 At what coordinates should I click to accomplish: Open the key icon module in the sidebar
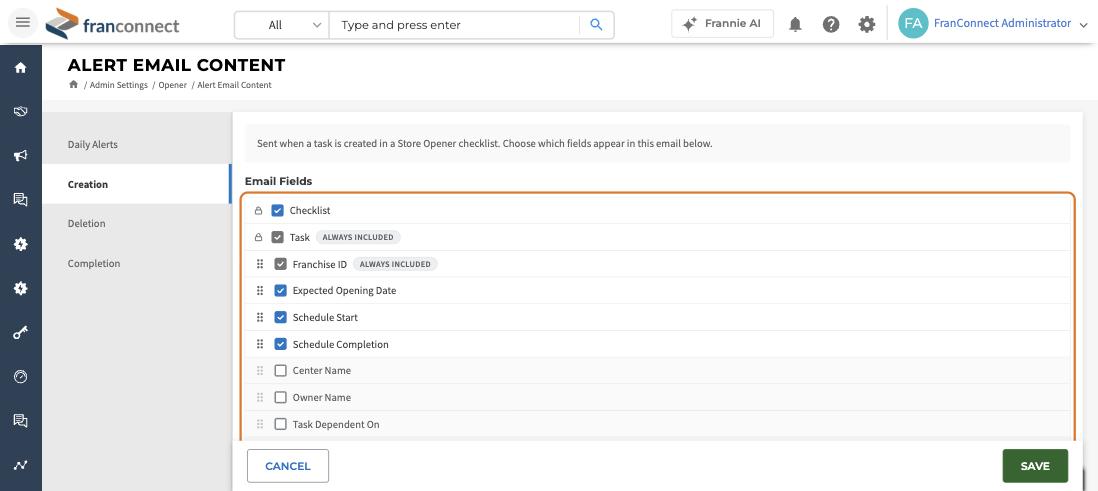(x=20, y=333)
